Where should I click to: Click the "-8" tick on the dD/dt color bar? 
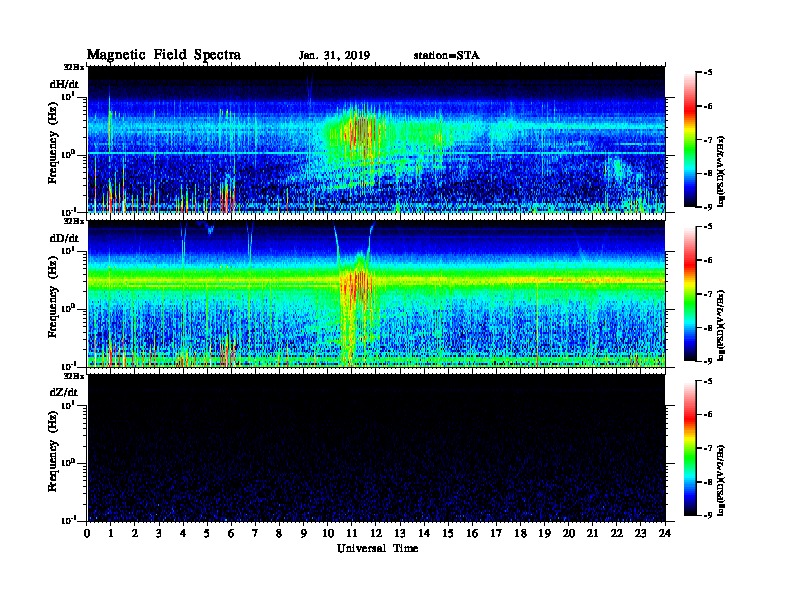coord(708,328)
